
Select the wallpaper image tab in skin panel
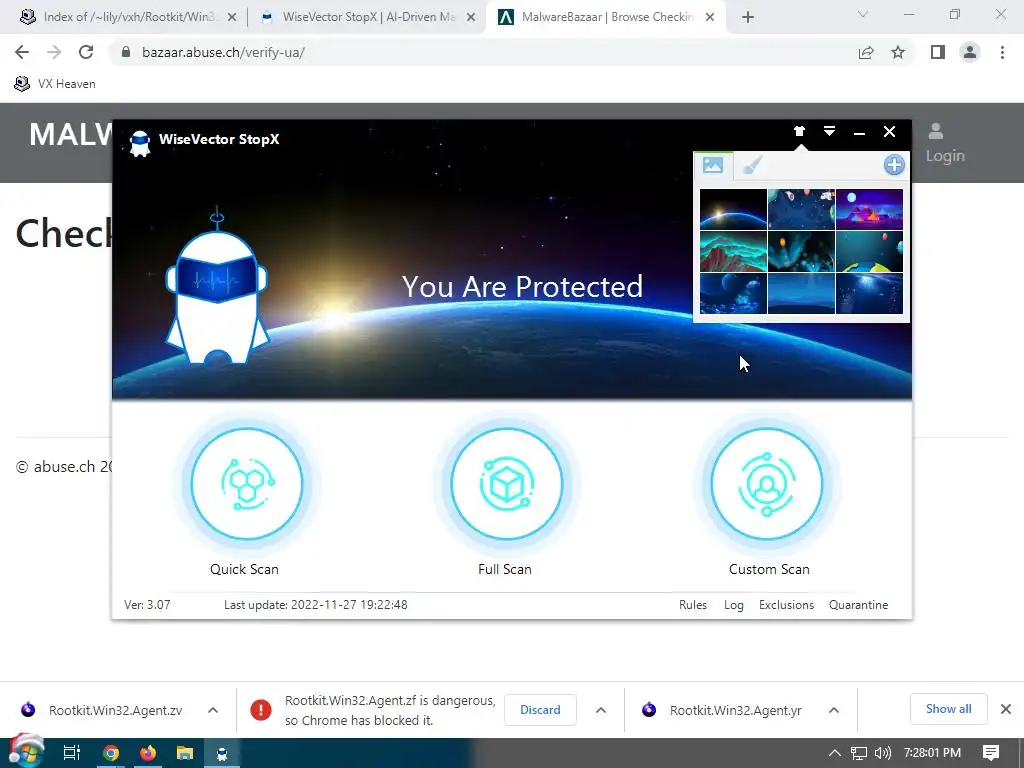pyautogui.click(x=713, y=165)
